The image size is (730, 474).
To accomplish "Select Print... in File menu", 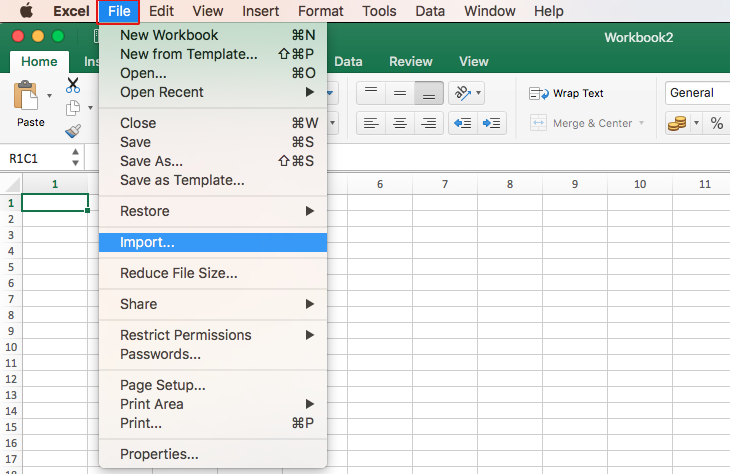I will pos(213,423).
